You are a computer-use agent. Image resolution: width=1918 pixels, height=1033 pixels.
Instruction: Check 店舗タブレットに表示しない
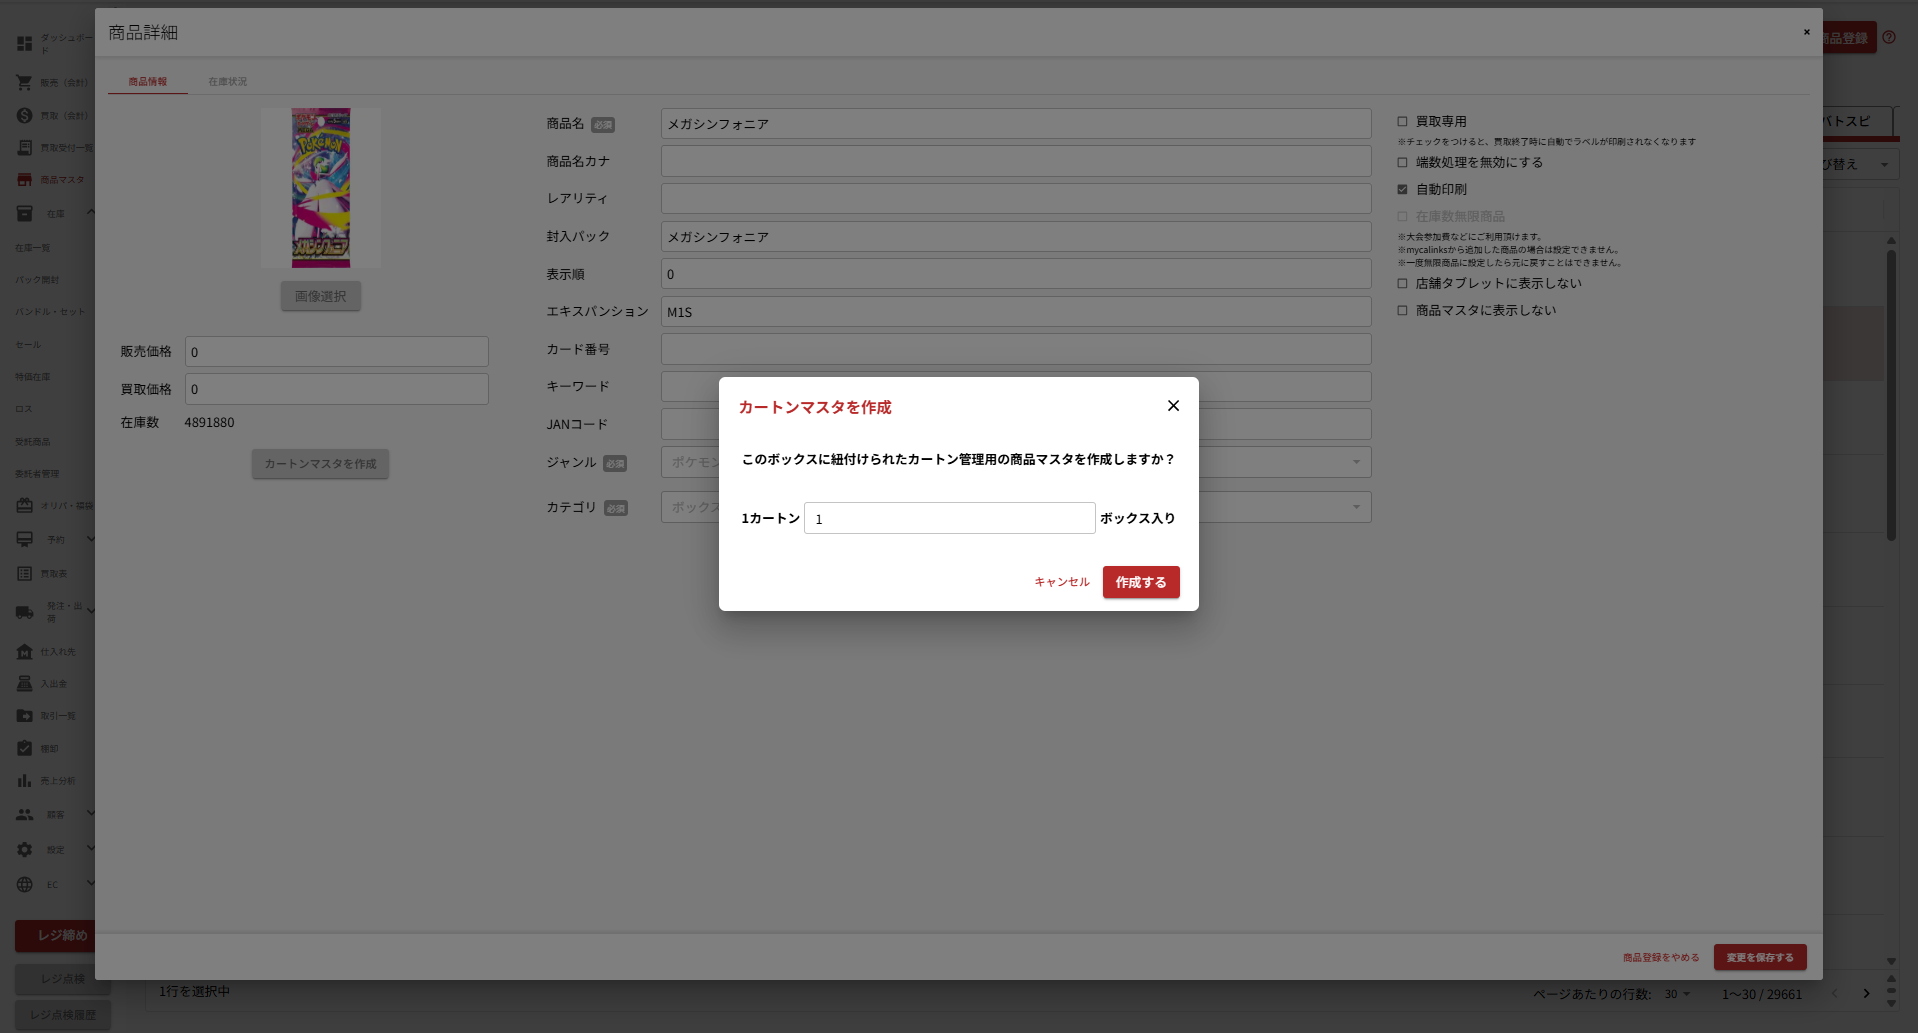click(1402, 283)
